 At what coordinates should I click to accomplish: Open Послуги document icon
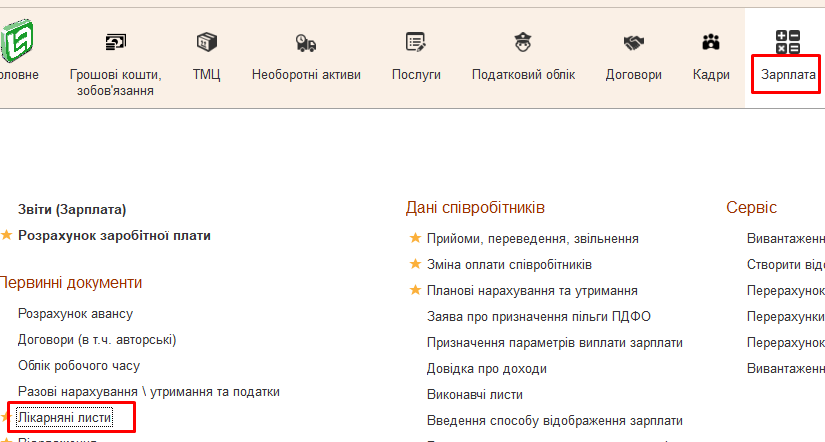pyautogui.click(x=416, y=42)
